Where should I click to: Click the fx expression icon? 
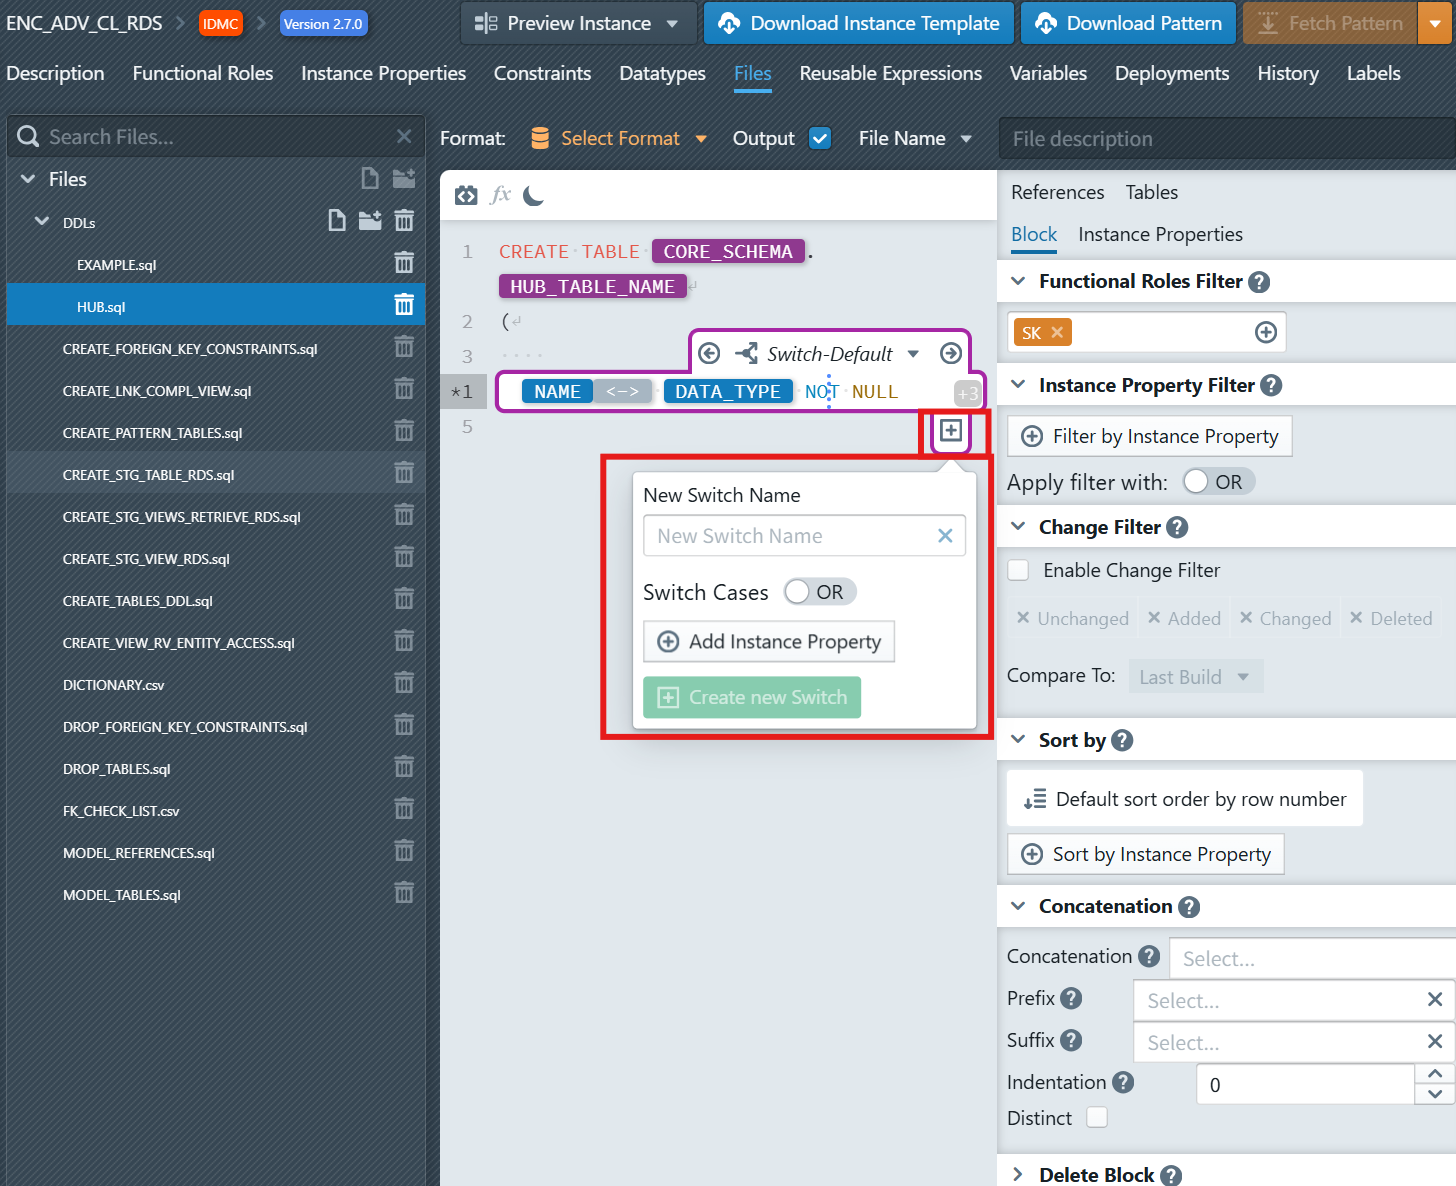tap(500, 196)
